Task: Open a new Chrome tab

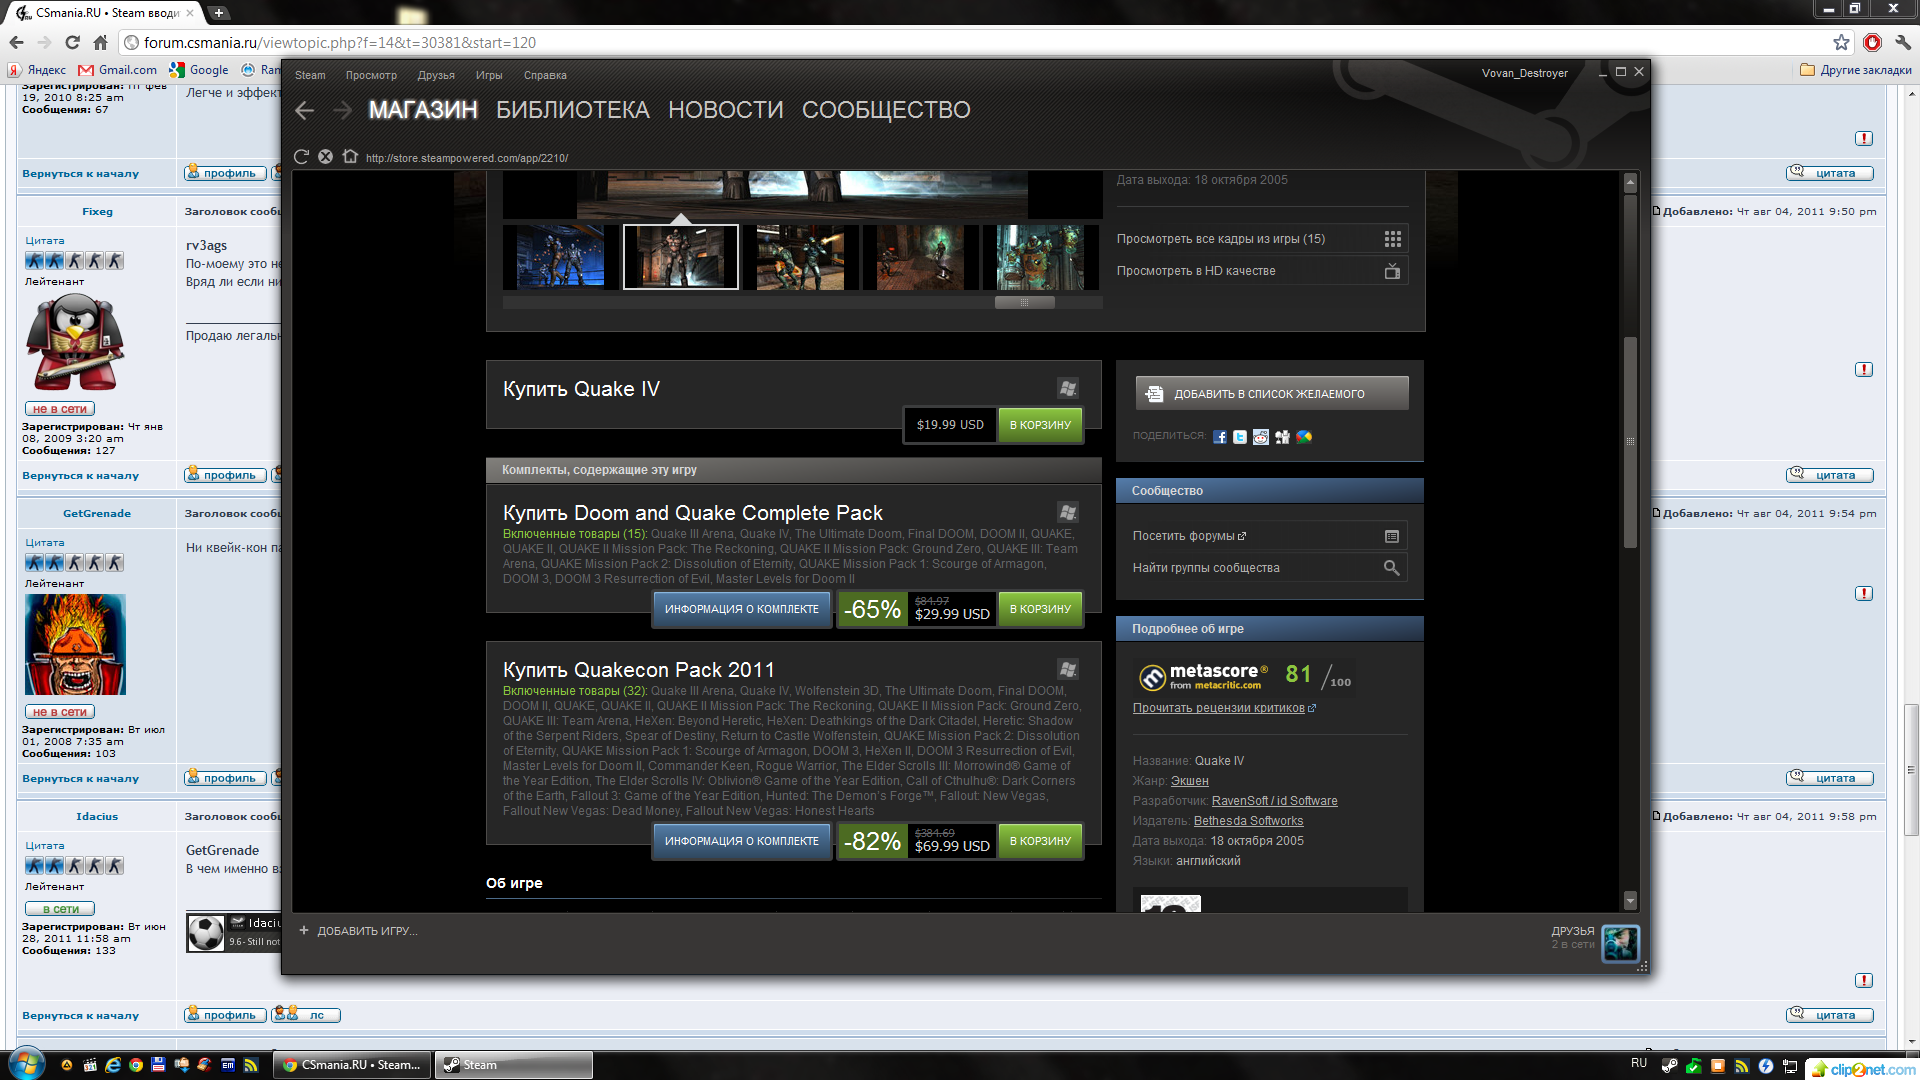Action: pyautogui.click(x=218, y=13)
